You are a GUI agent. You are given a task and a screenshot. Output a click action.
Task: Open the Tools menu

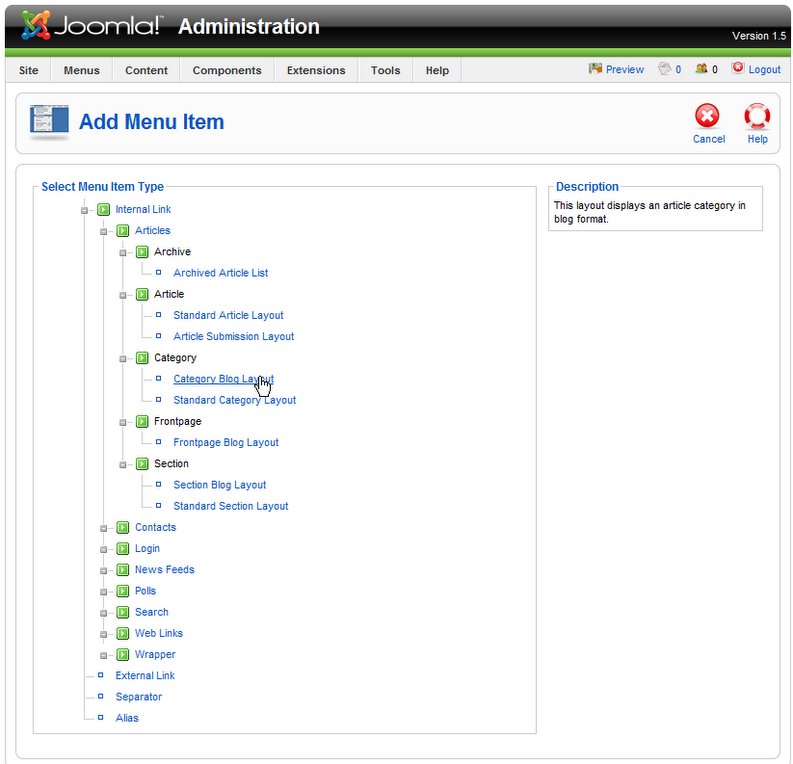tap(385, 70)
